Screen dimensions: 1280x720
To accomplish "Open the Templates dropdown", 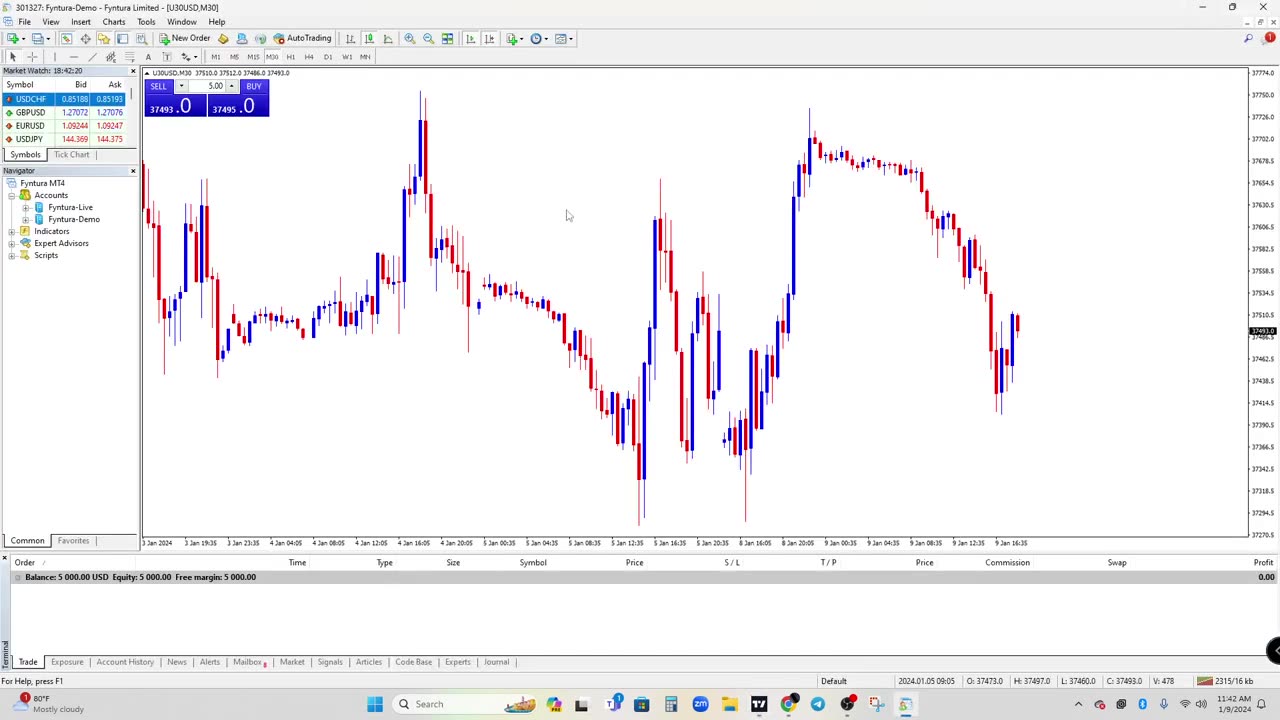I will click(x=563, y=38).
